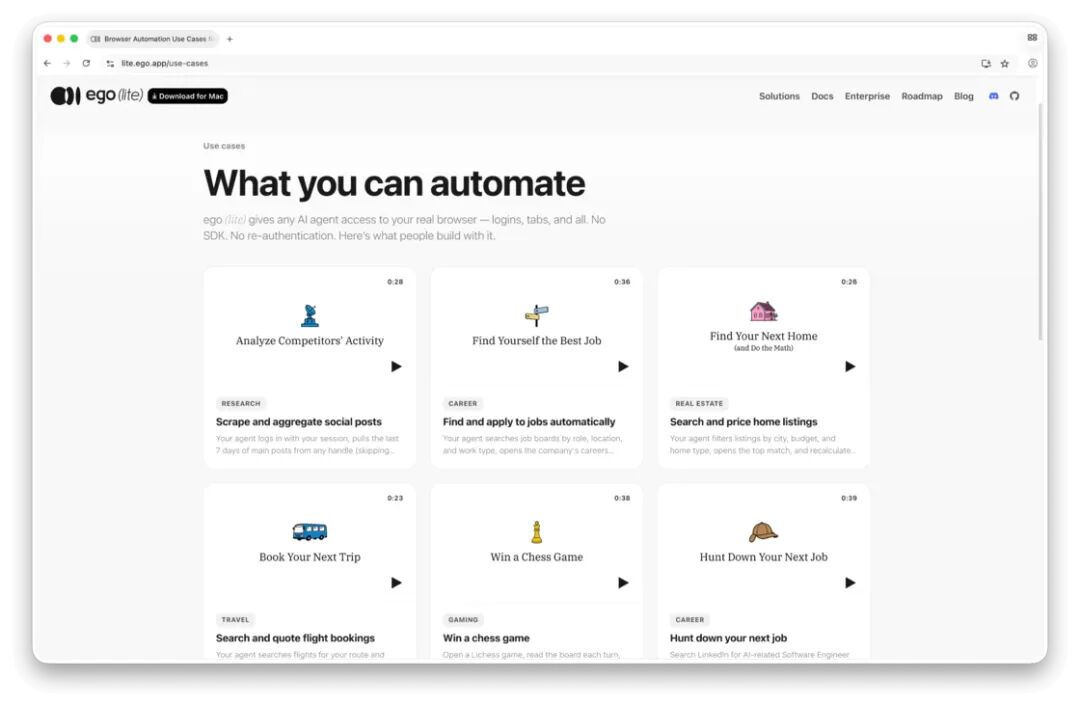Open the Roadmap nav link
Screen dimensions: 1080x706
[x=922, y=96]
